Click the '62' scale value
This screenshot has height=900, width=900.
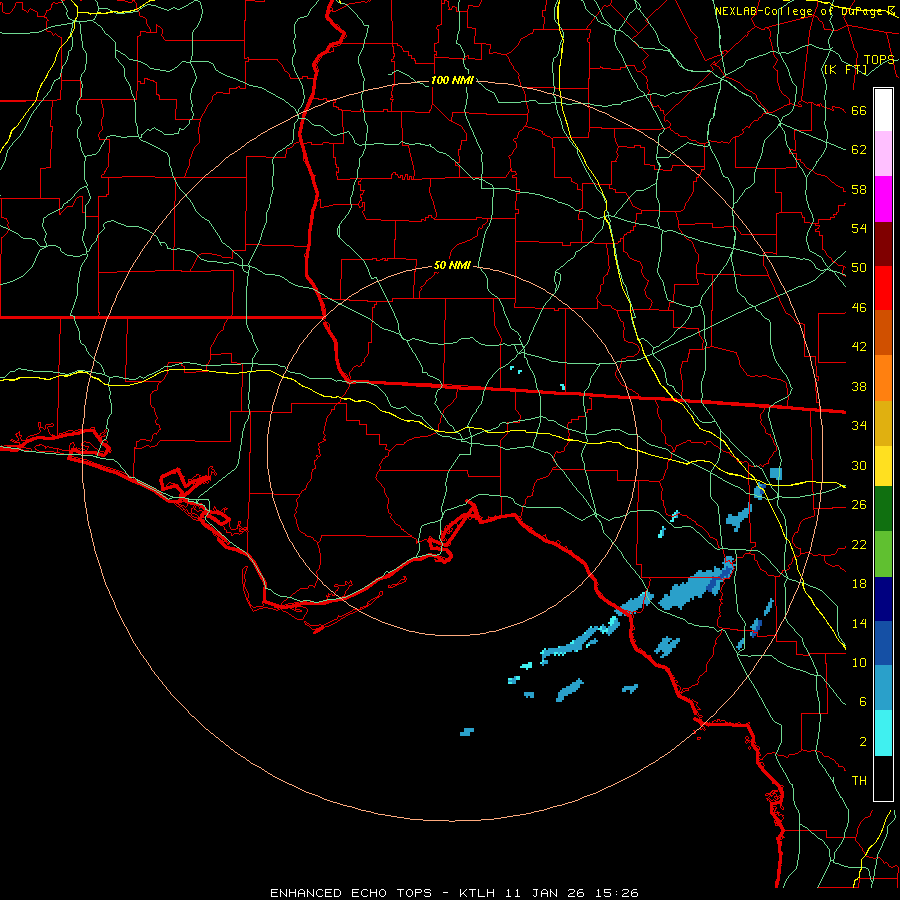(x=859, y=150)
